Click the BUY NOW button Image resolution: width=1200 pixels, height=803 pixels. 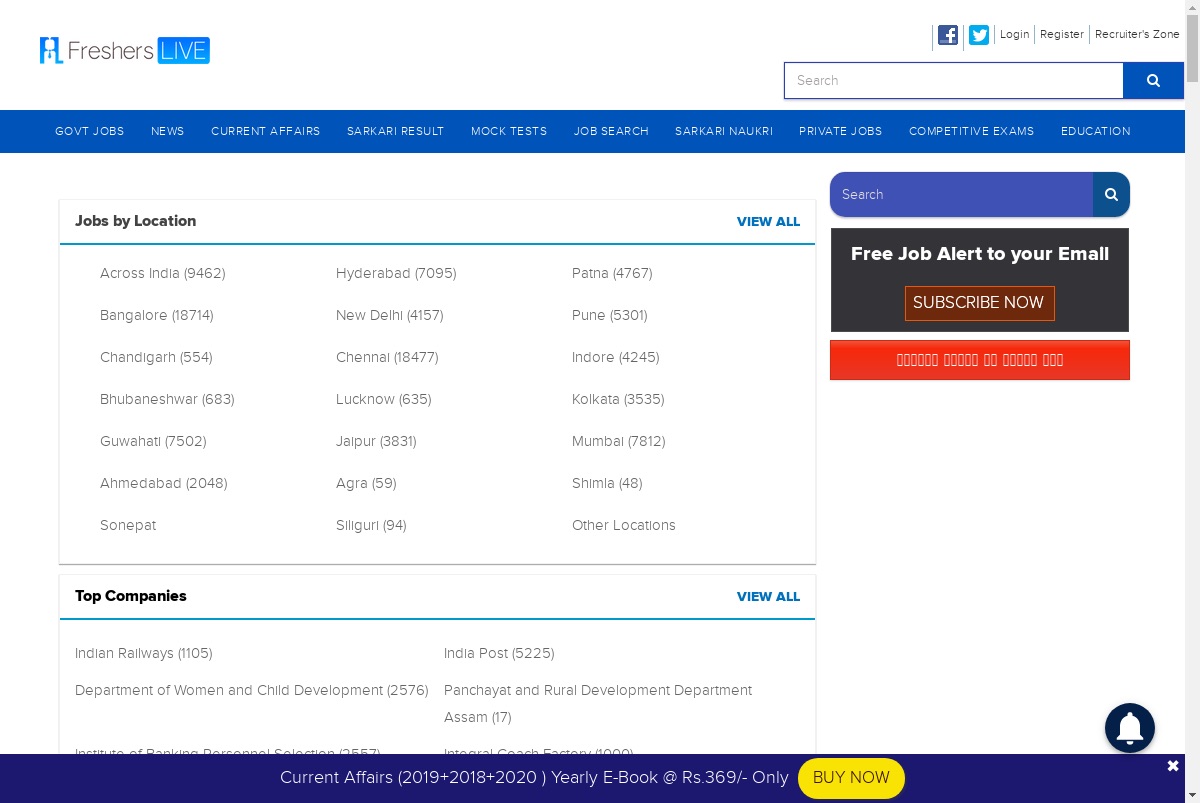851,778
